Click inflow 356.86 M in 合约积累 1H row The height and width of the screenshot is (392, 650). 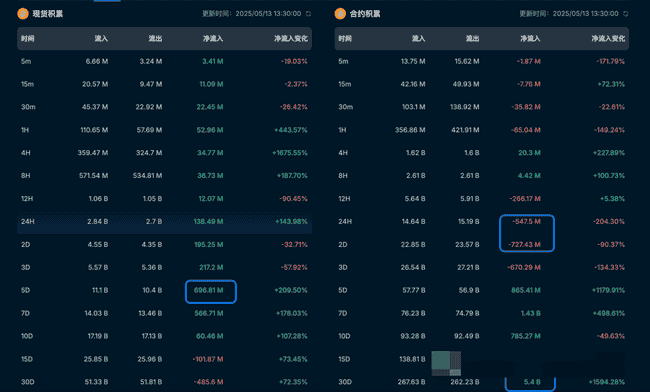point(410,130)
